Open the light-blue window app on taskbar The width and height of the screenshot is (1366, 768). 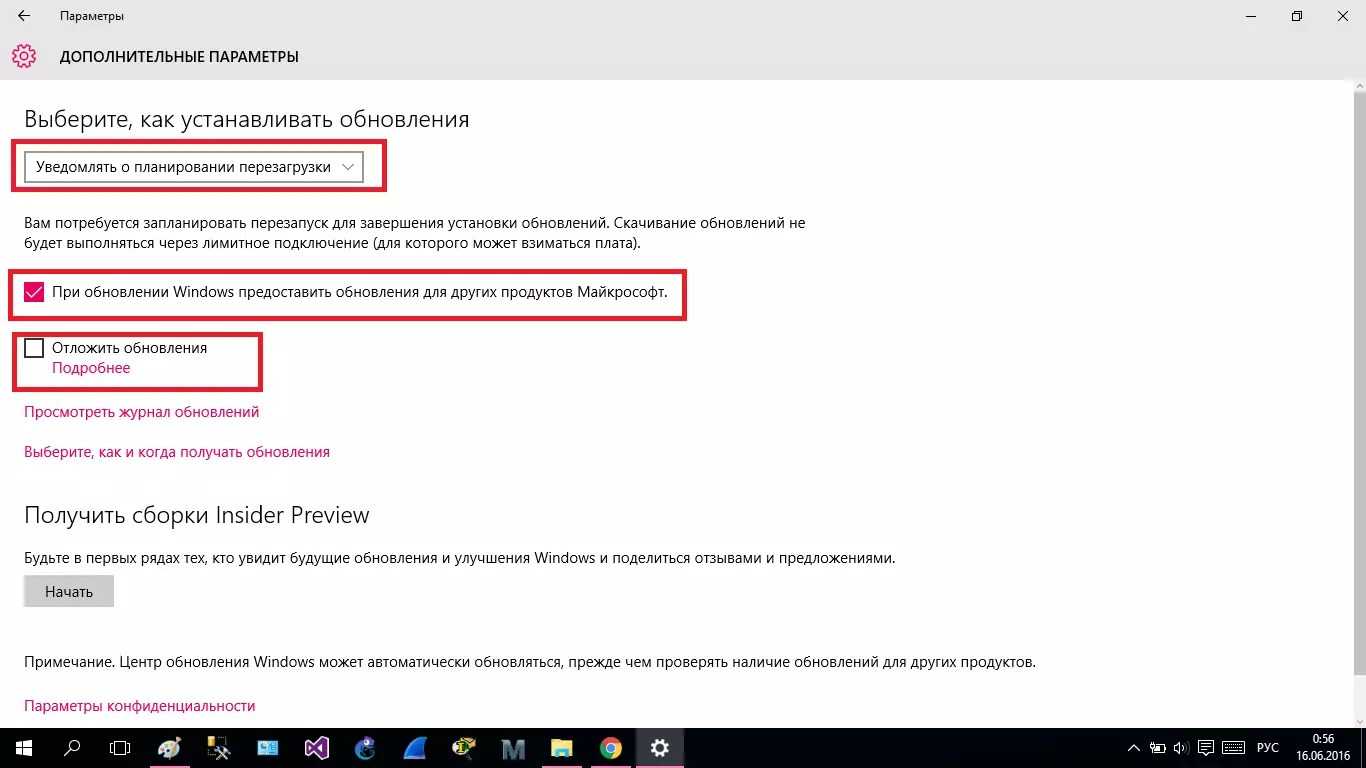click(268, 748)
